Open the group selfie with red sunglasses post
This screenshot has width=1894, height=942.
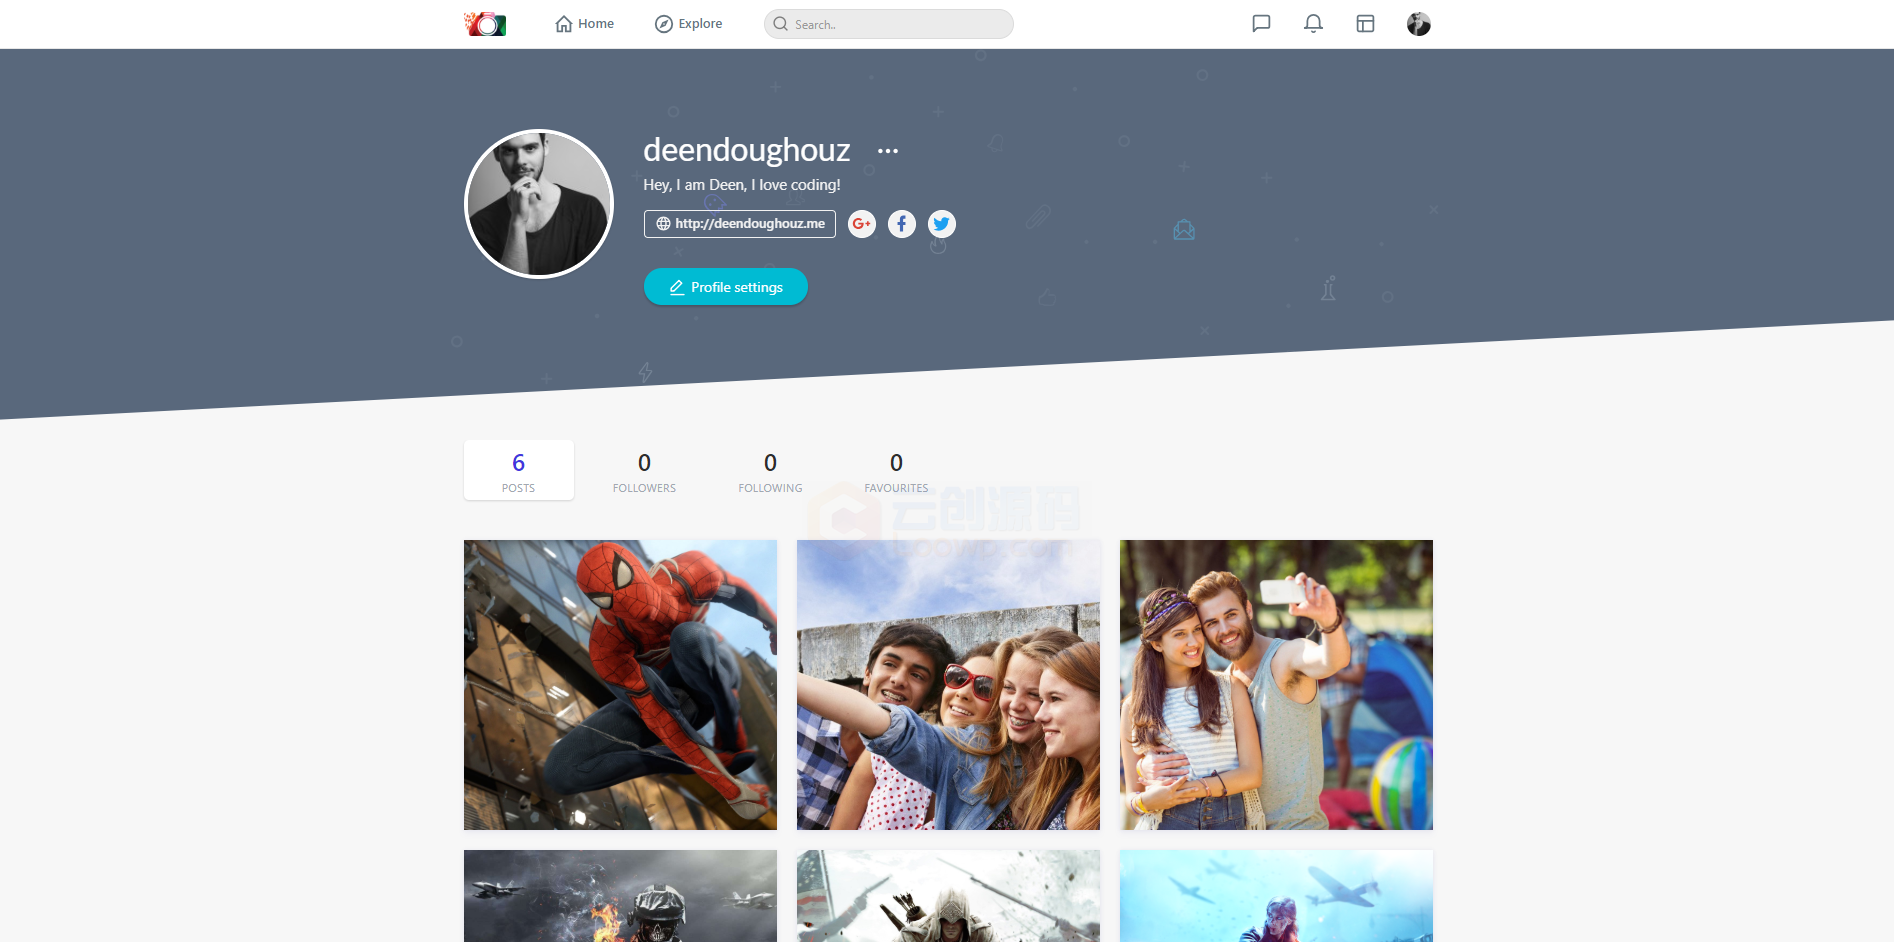[x=948, y=685]
